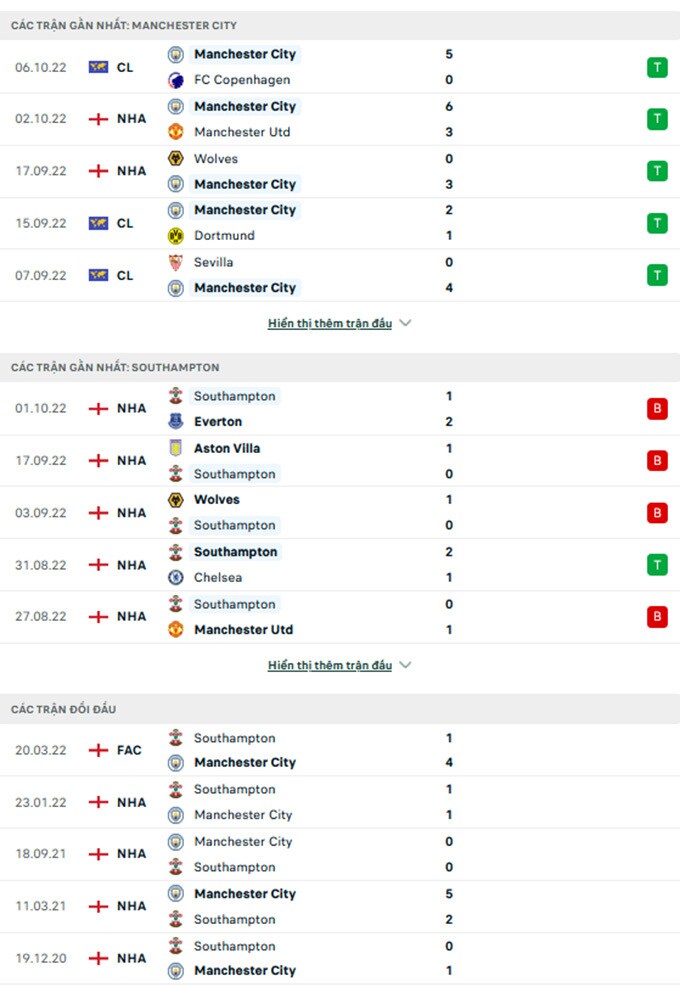Viewport: 680px width, 987px height.
Task: Click the England flag beside FAC
Action: pyautogui.click(x=98, y=750)
